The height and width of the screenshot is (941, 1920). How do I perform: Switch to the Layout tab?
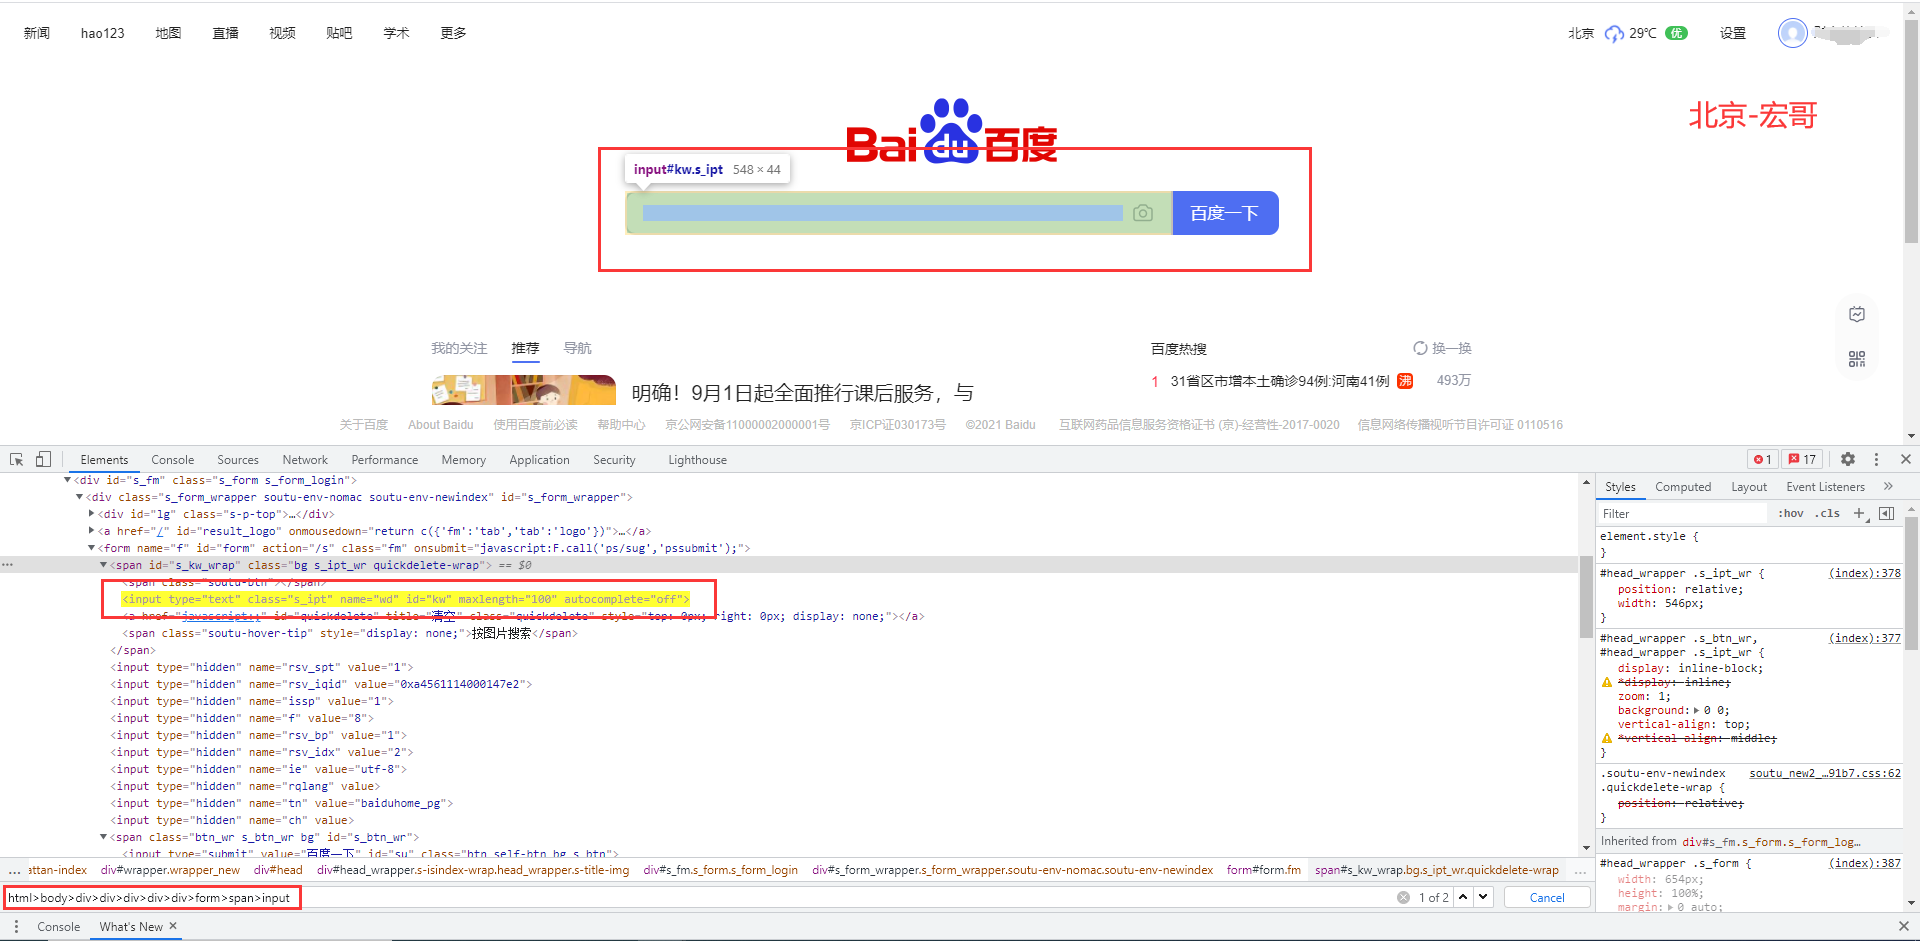pos(1749,487)
